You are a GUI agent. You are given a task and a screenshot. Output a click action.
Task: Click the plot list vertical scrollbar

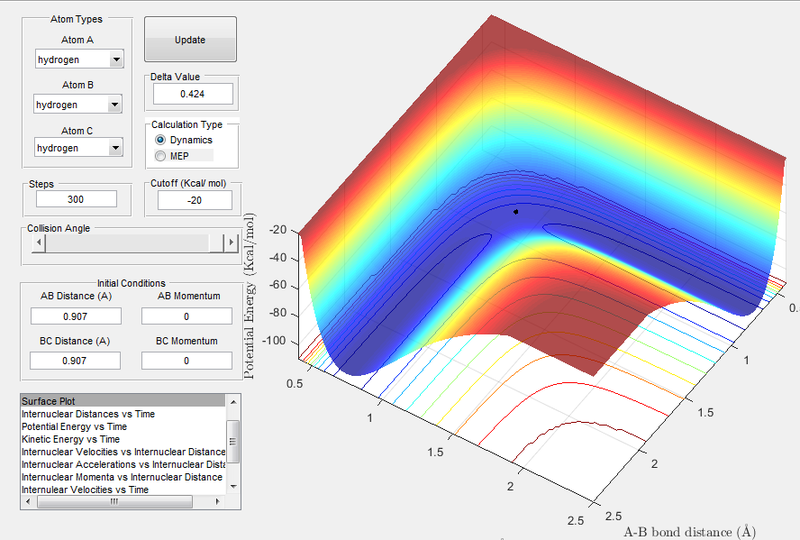[234, 440]
